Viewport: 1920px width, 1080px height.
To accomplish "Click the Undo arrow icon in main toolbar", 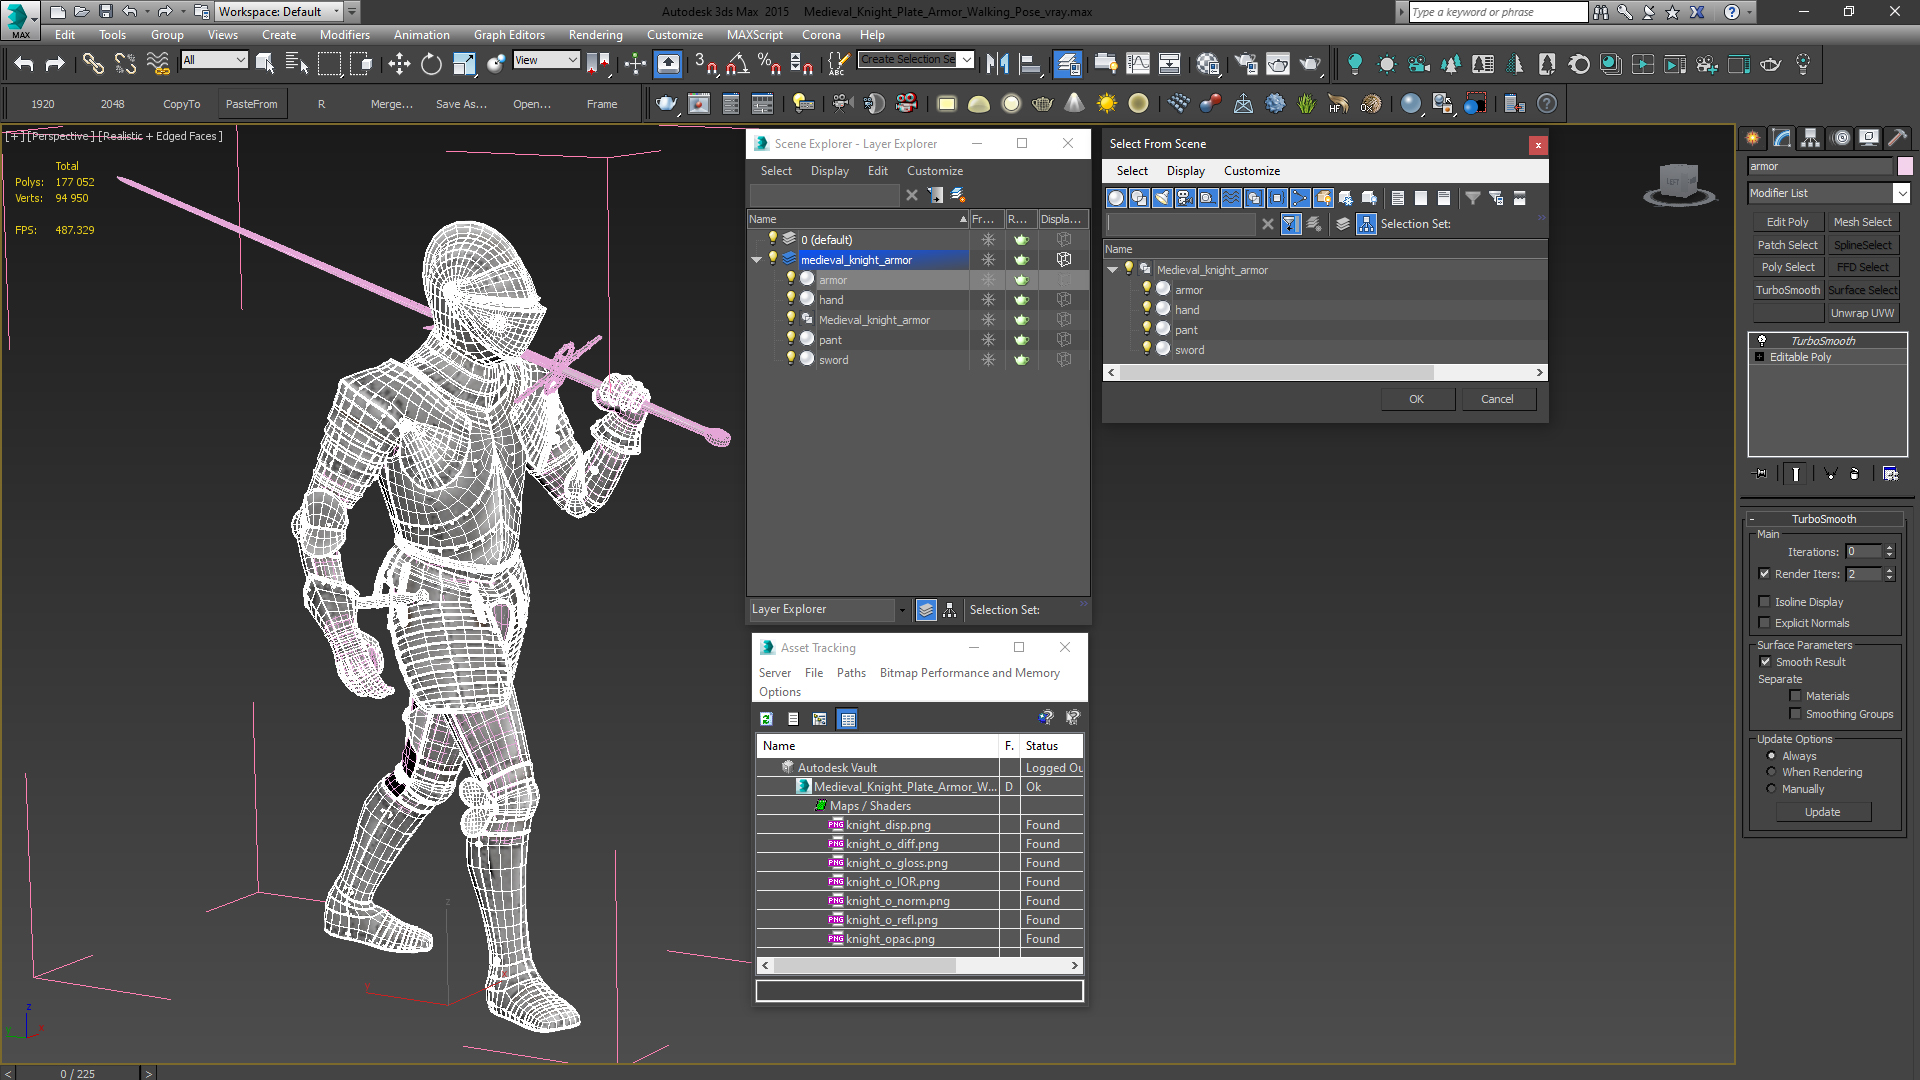I will click(24, 65).
